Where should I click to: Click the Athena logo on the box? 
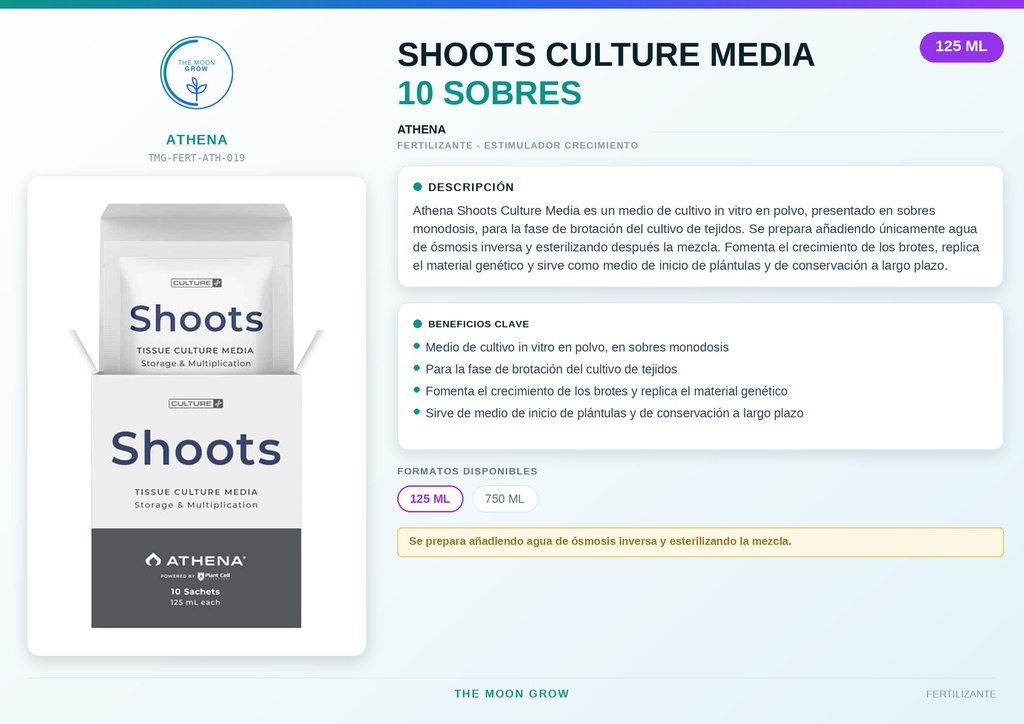pos(195,560)
